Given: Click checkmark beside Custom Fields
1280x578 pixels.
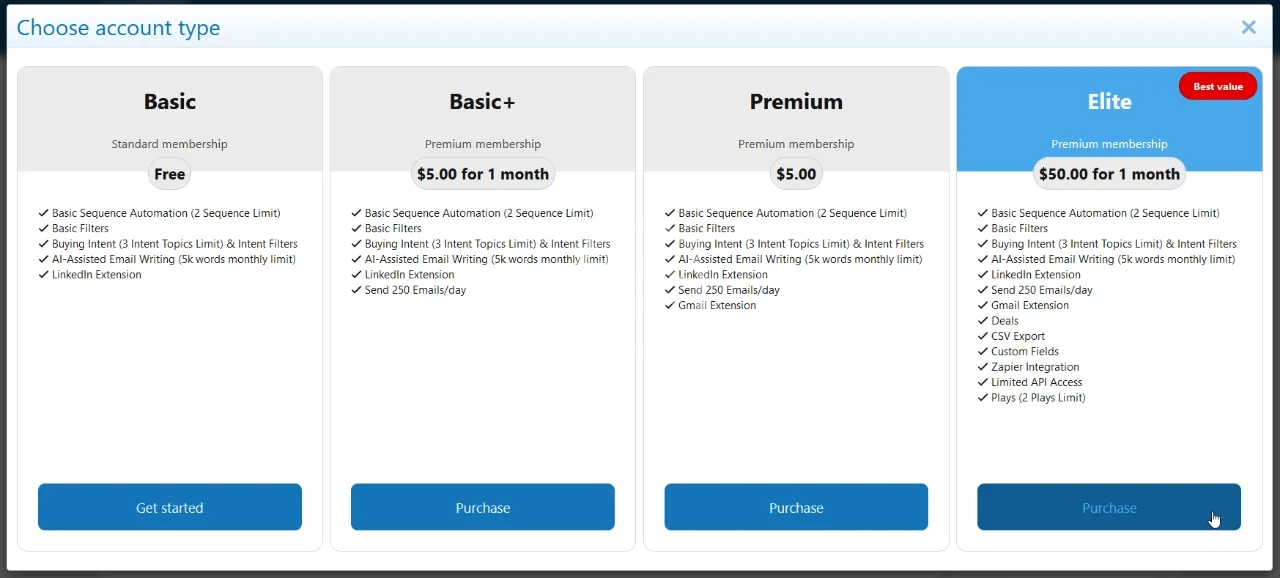Looking at the screenshot, I should pos(983,351).
